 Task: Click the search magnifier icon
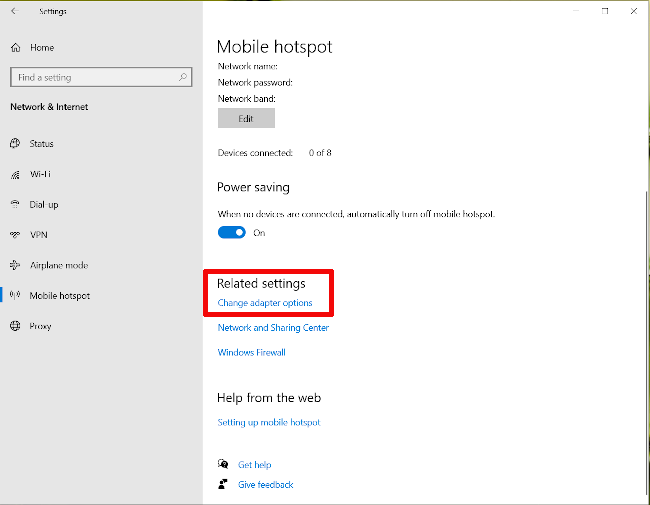click(x=183, y=77)
